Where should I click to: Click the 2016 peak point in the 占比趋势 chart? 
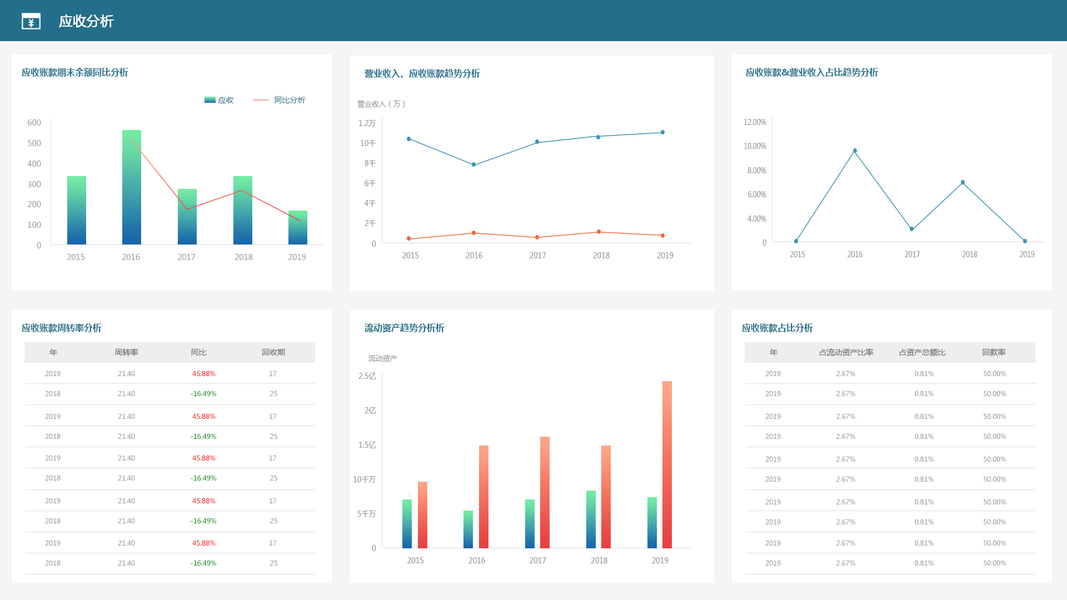(855, 151)
